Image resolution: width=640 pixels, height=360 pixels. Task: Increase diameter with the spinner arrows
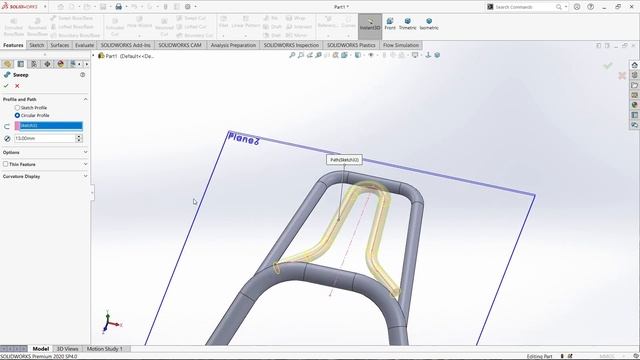(79, 136)
